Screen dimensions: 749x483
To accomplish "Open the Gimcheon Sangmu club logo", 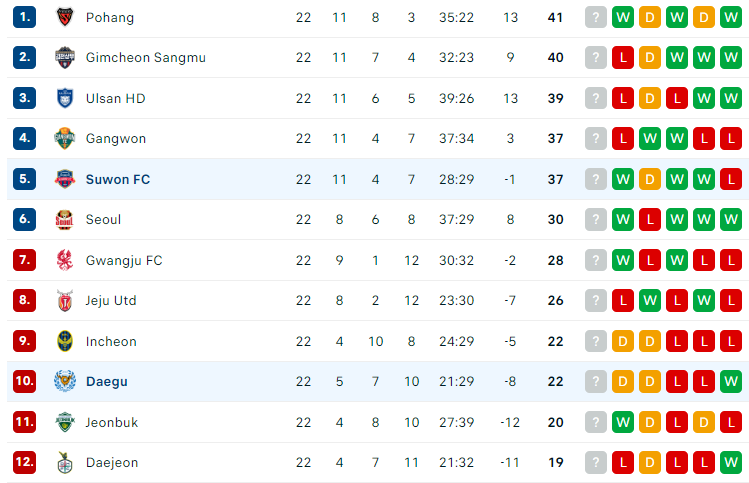I will (65, 57).
